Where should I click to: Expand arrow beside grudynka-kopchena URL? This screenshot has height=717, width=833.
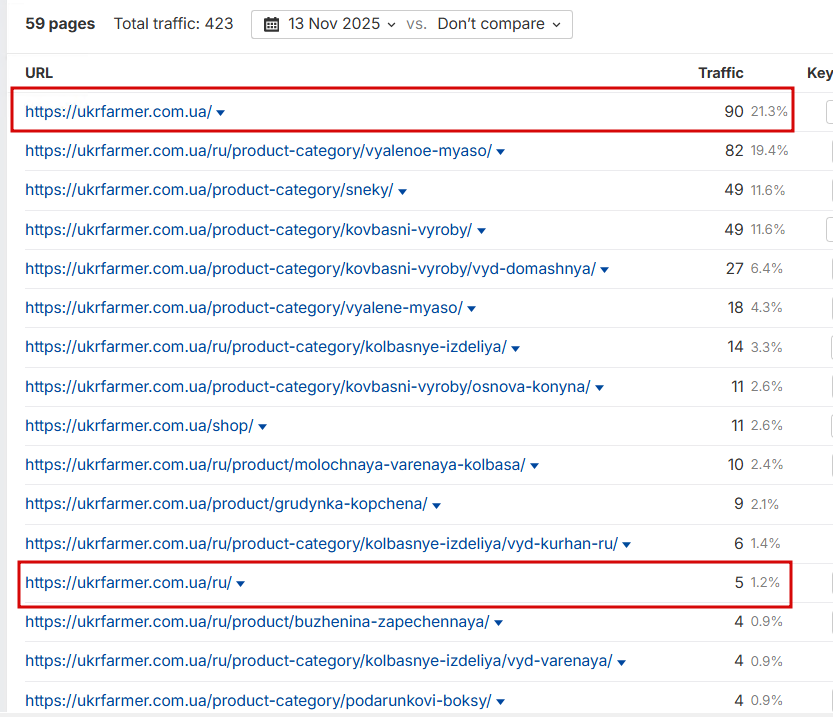[x=436, y=506]
